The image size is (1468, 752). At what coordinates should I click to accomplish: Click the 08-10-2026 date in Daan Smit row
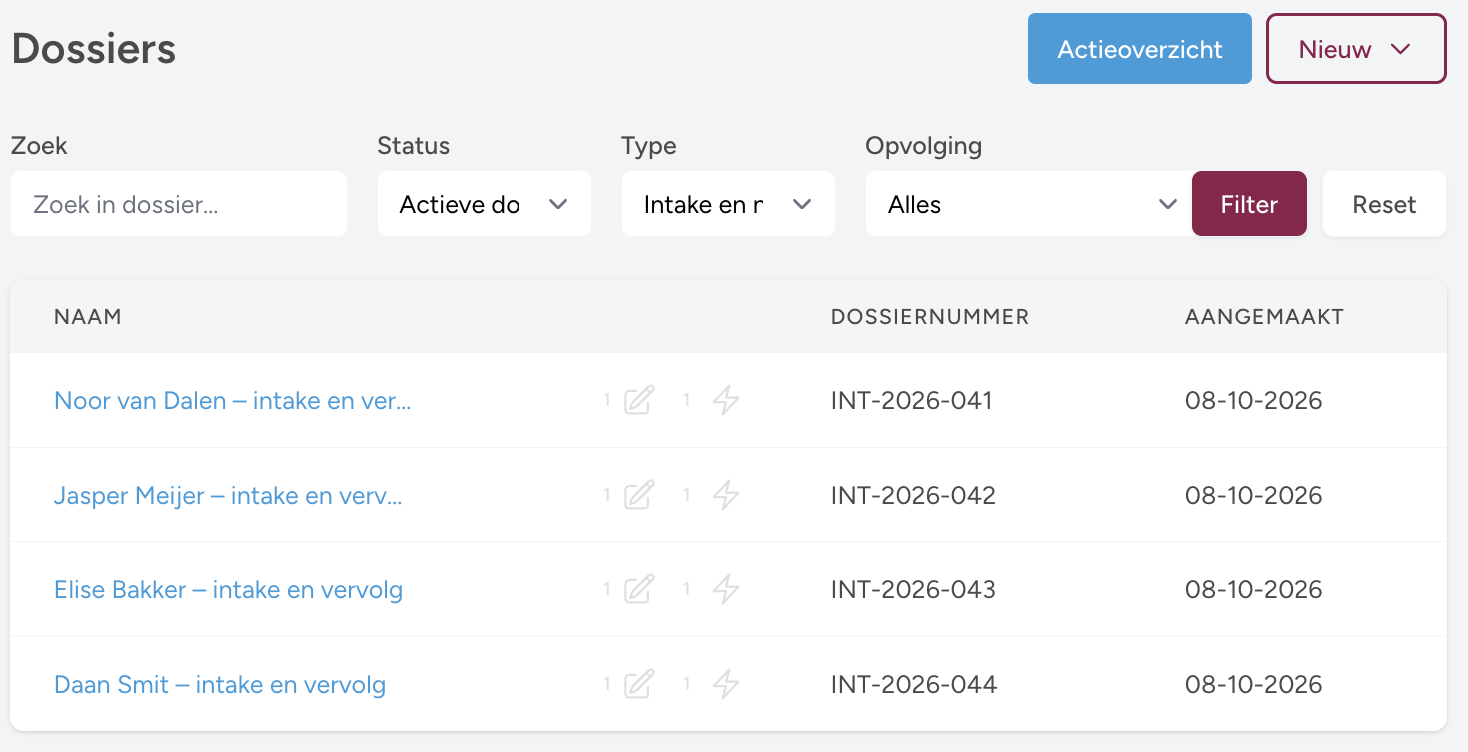pyautogui.click(x=1254, y=684)
